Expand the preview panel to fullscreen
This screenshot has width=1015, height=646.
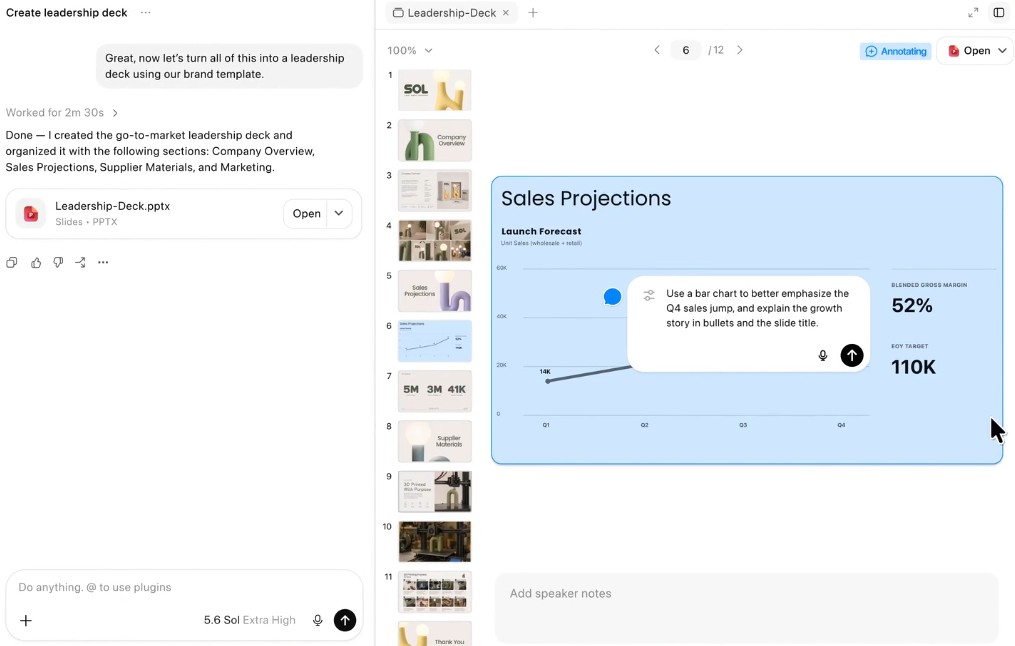tap(973, 12)
